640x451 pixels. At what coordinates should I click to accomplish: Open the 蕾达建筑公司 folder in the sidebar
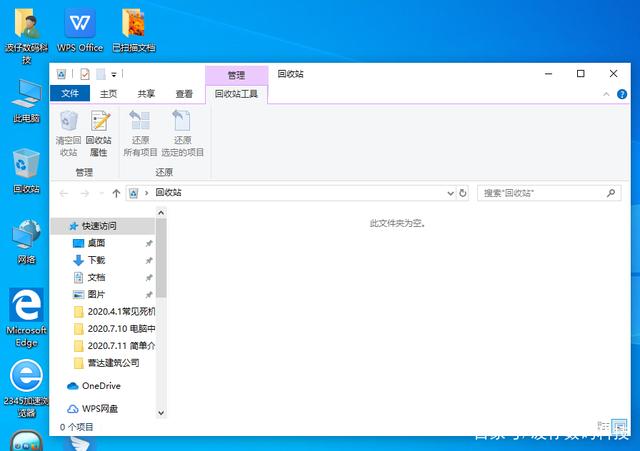[x=107, y=363]
